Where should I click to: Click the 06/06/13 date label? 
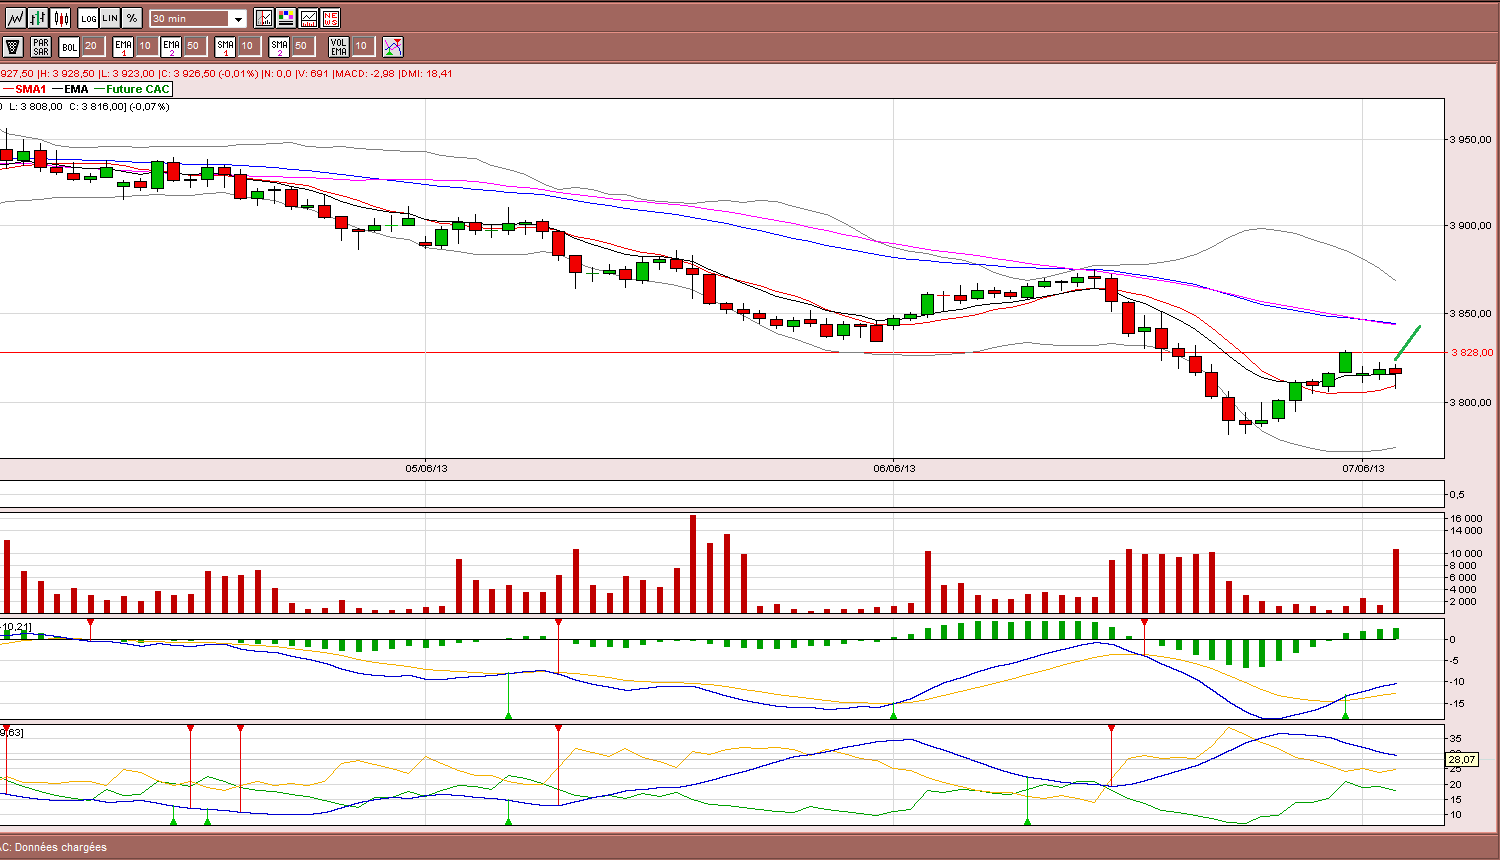coord(894,468)
